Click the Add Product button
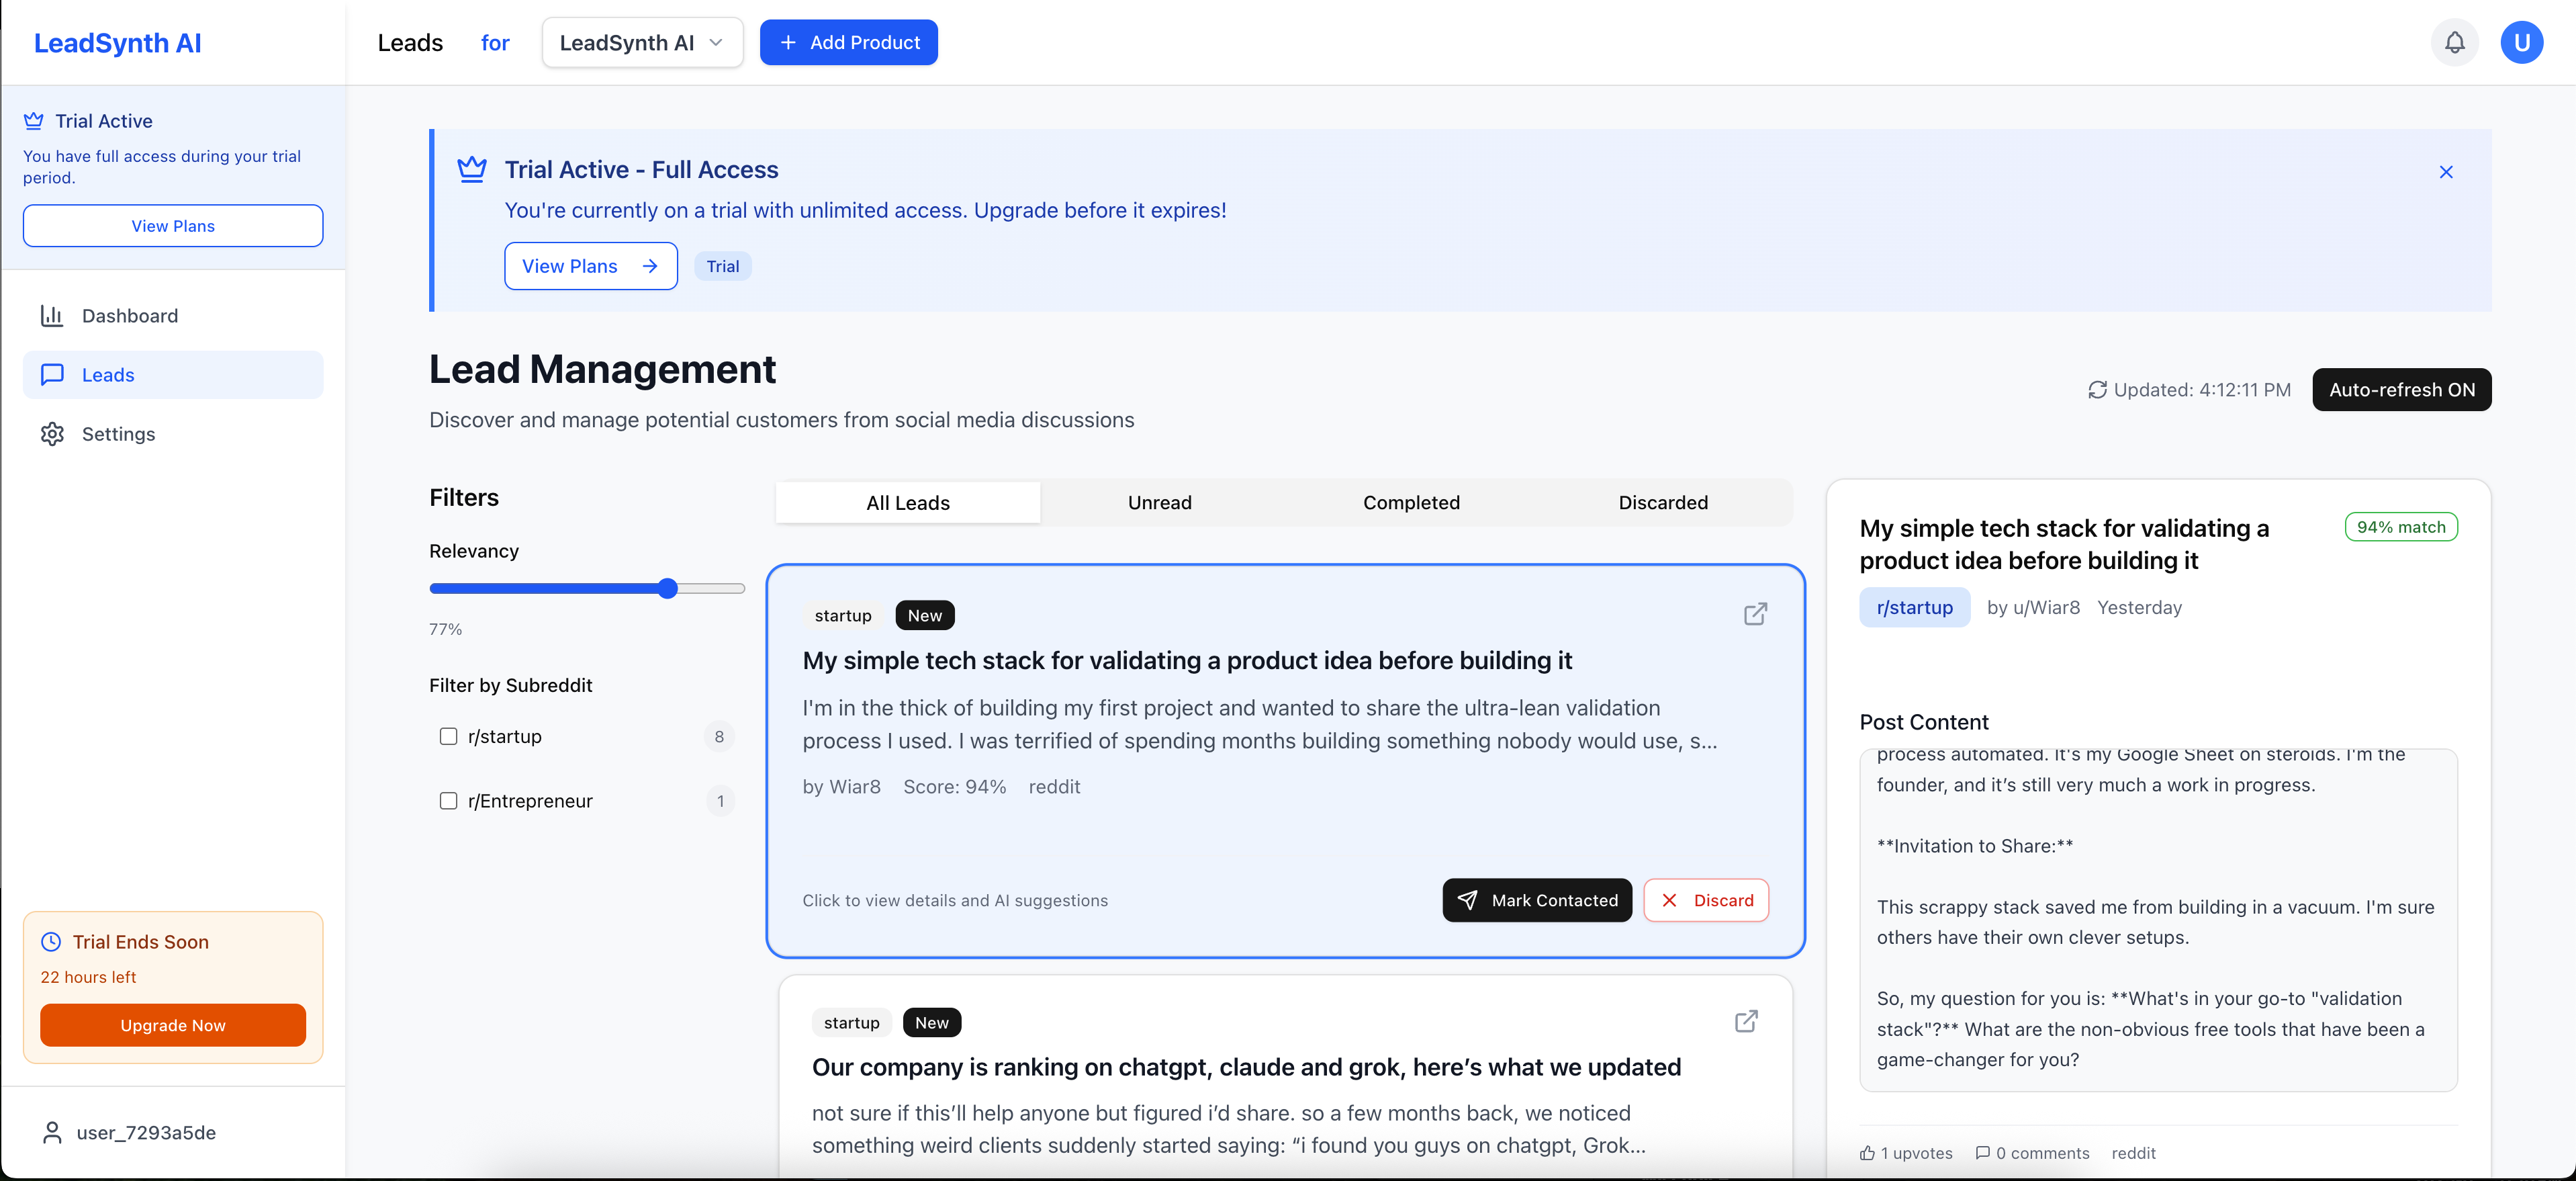This screenshot has width=2576, height=1181. (x=848, y=42)
